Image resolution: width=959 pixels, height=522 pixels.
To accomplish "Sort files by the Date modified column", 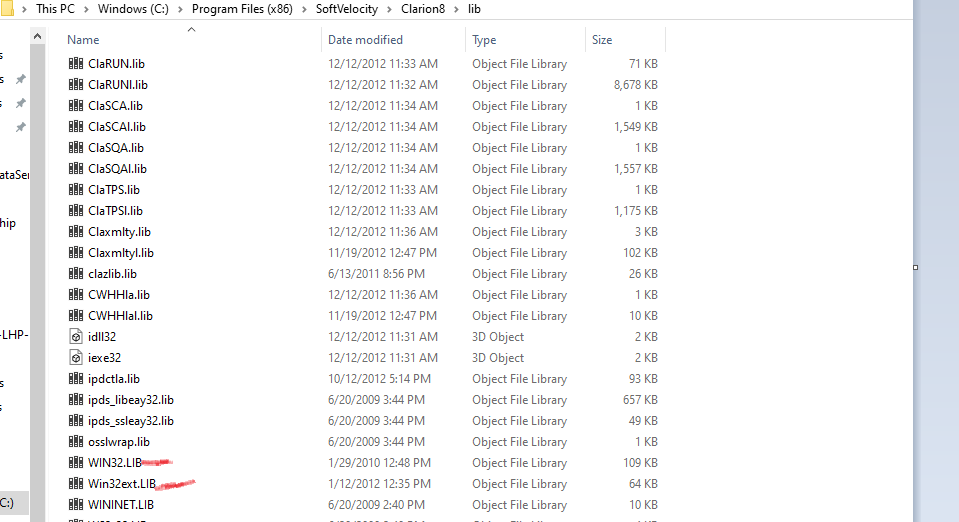I will pos(365,40).
